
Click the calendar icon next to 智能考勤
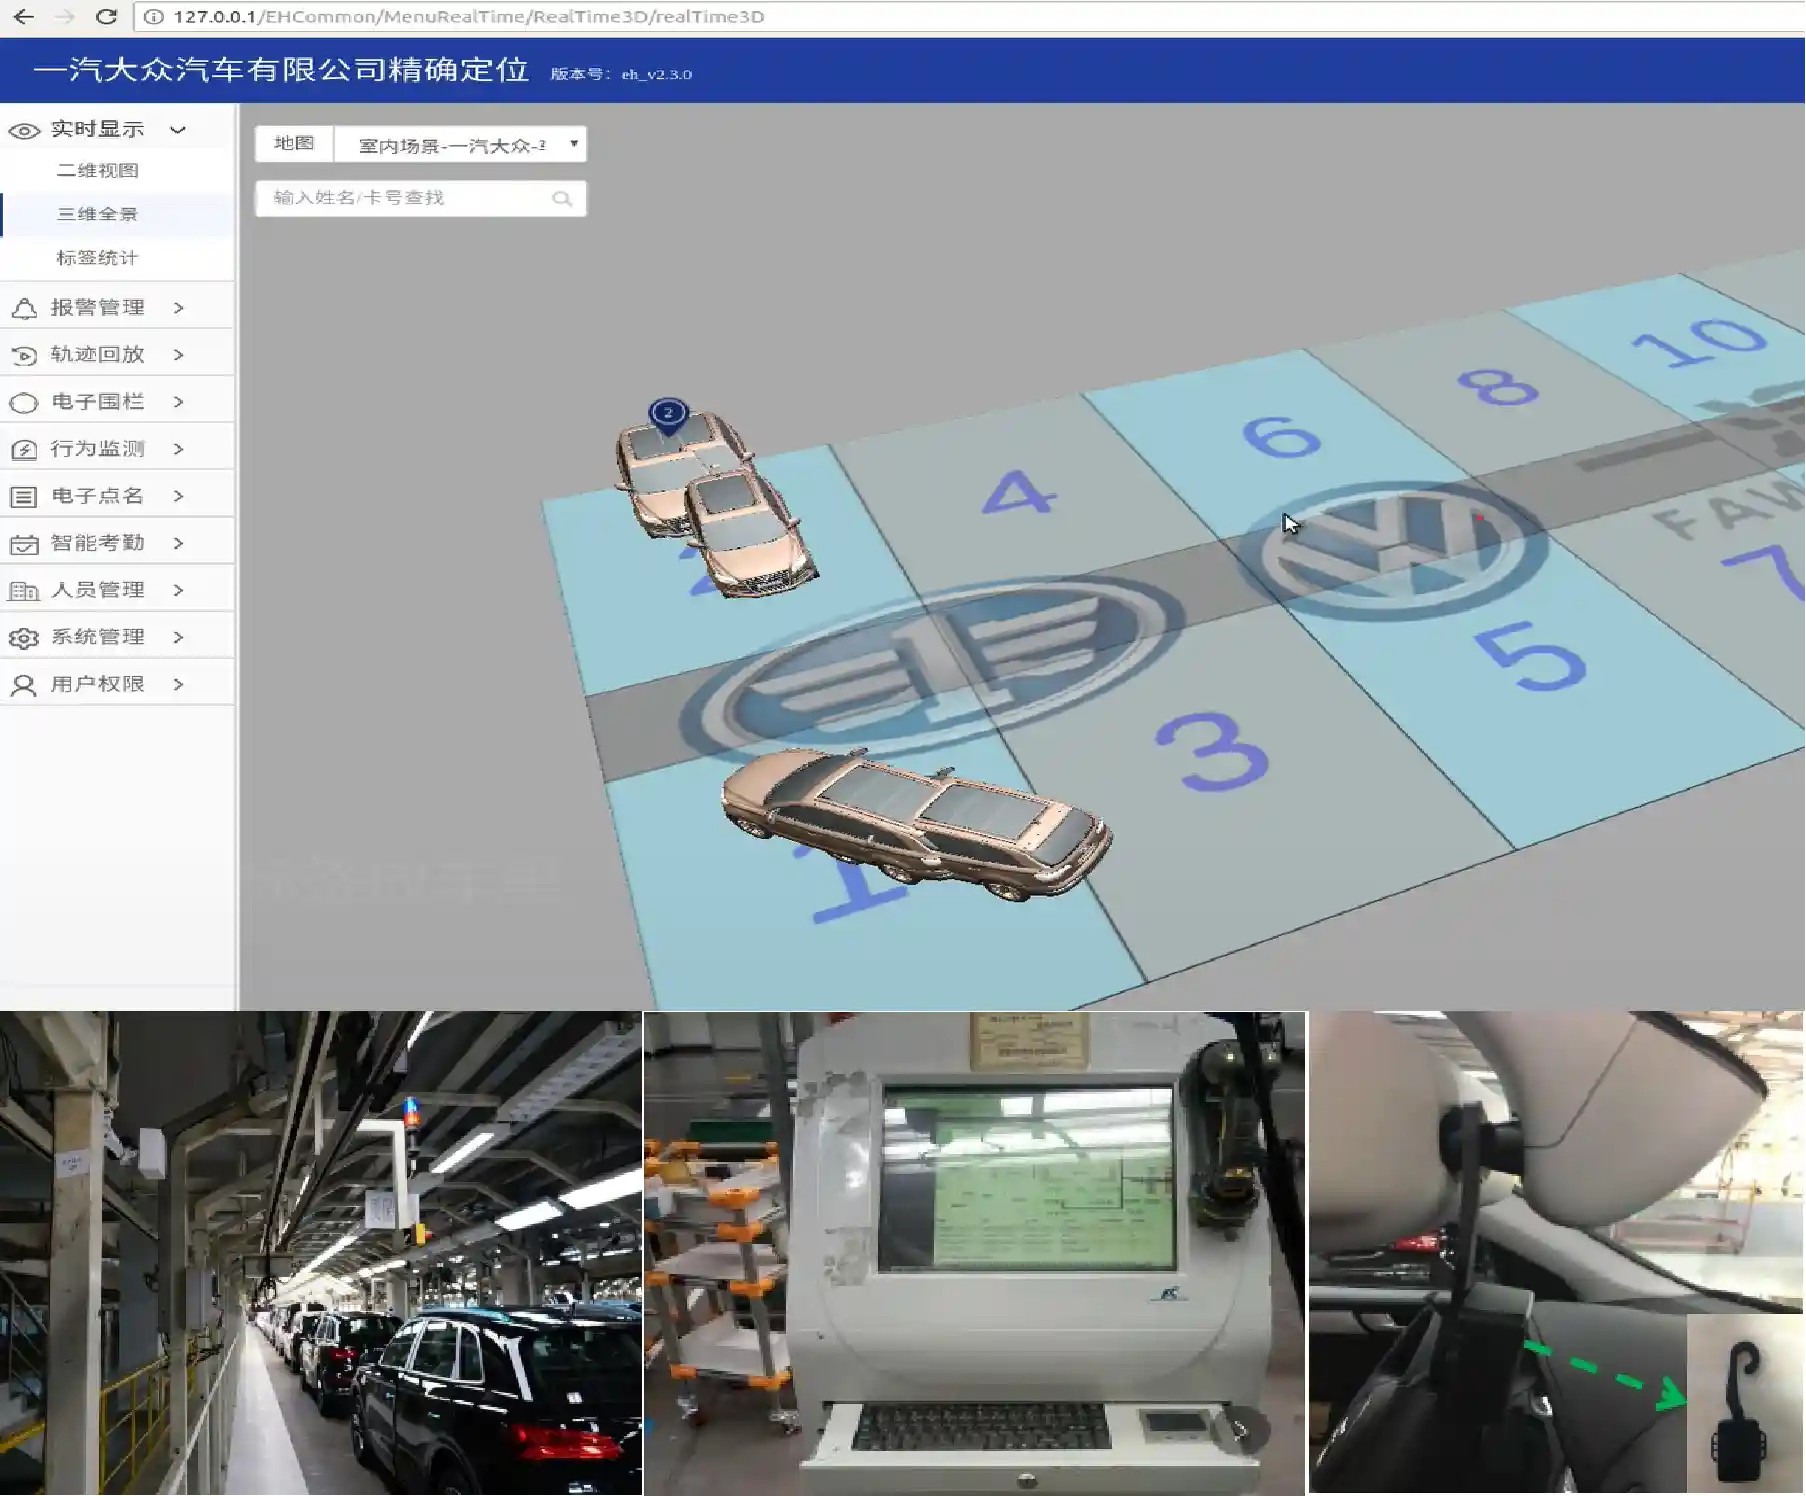coord(24,542)
